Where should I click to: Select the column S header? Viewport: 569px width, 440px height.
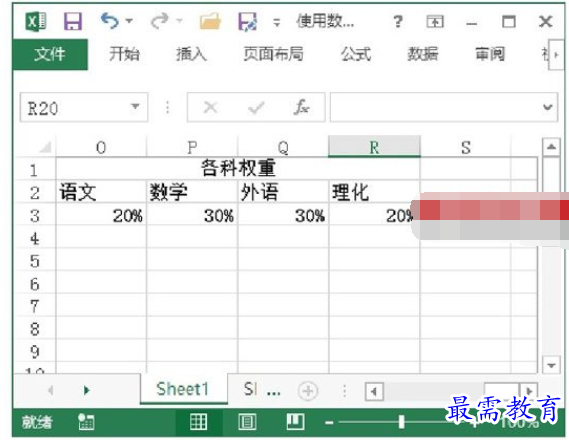coord(466,147)
